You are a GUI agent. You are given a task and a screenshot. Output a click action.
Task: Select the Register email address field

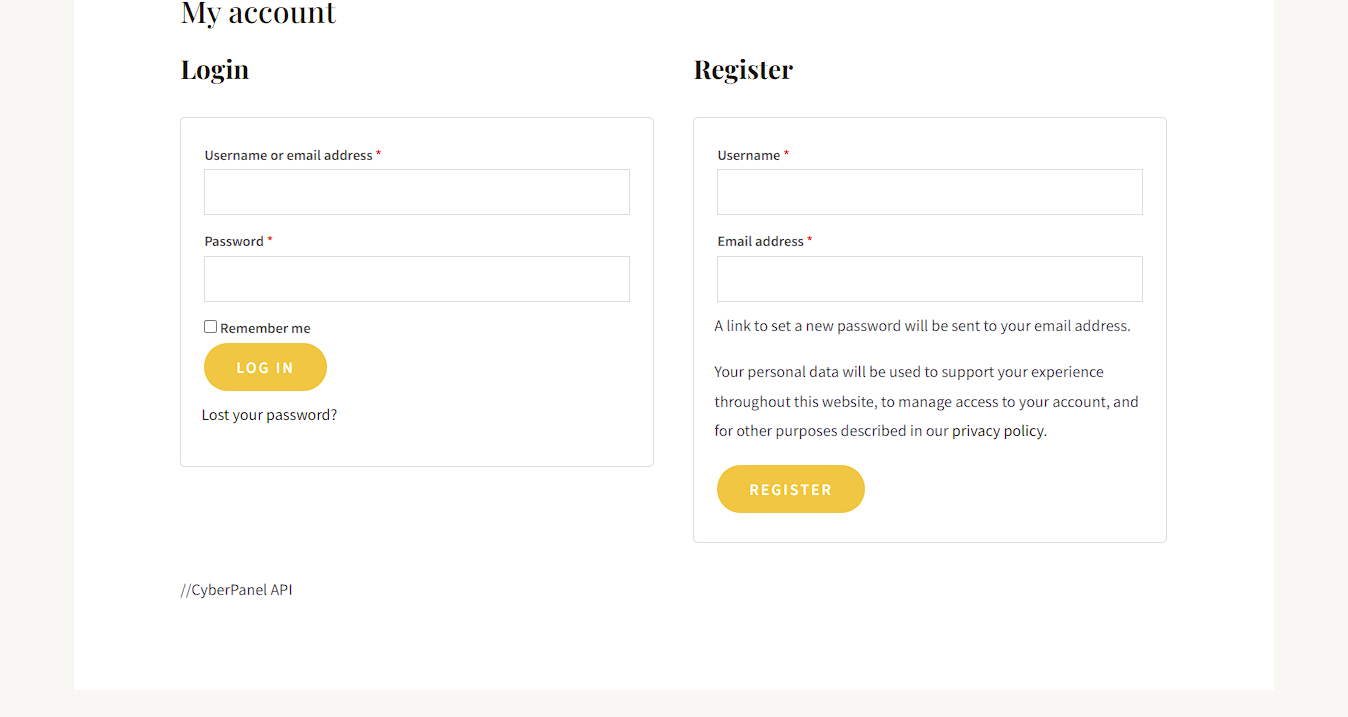coord(929,279)
